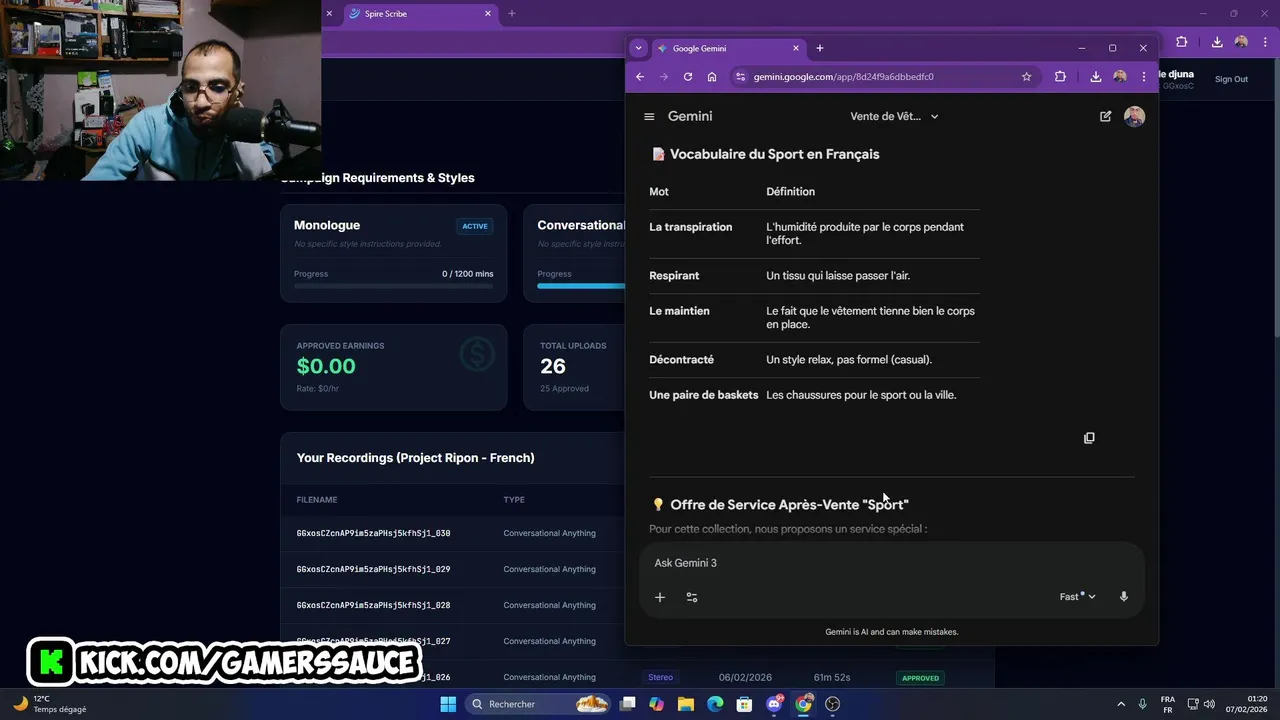This screenshot has height=720, width=1280.
Task: Select the Monologue campaign card
Action: pyautogui.click(x=393, y=253)
